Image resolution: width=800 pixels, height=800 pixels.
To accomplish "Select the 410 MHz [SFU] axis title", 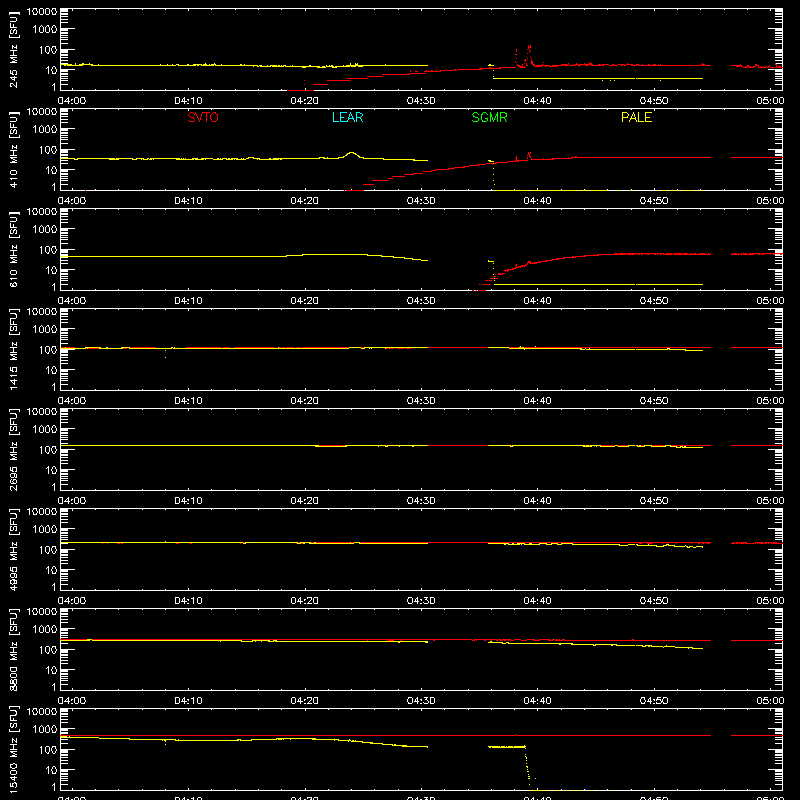I will click(13, 149).
